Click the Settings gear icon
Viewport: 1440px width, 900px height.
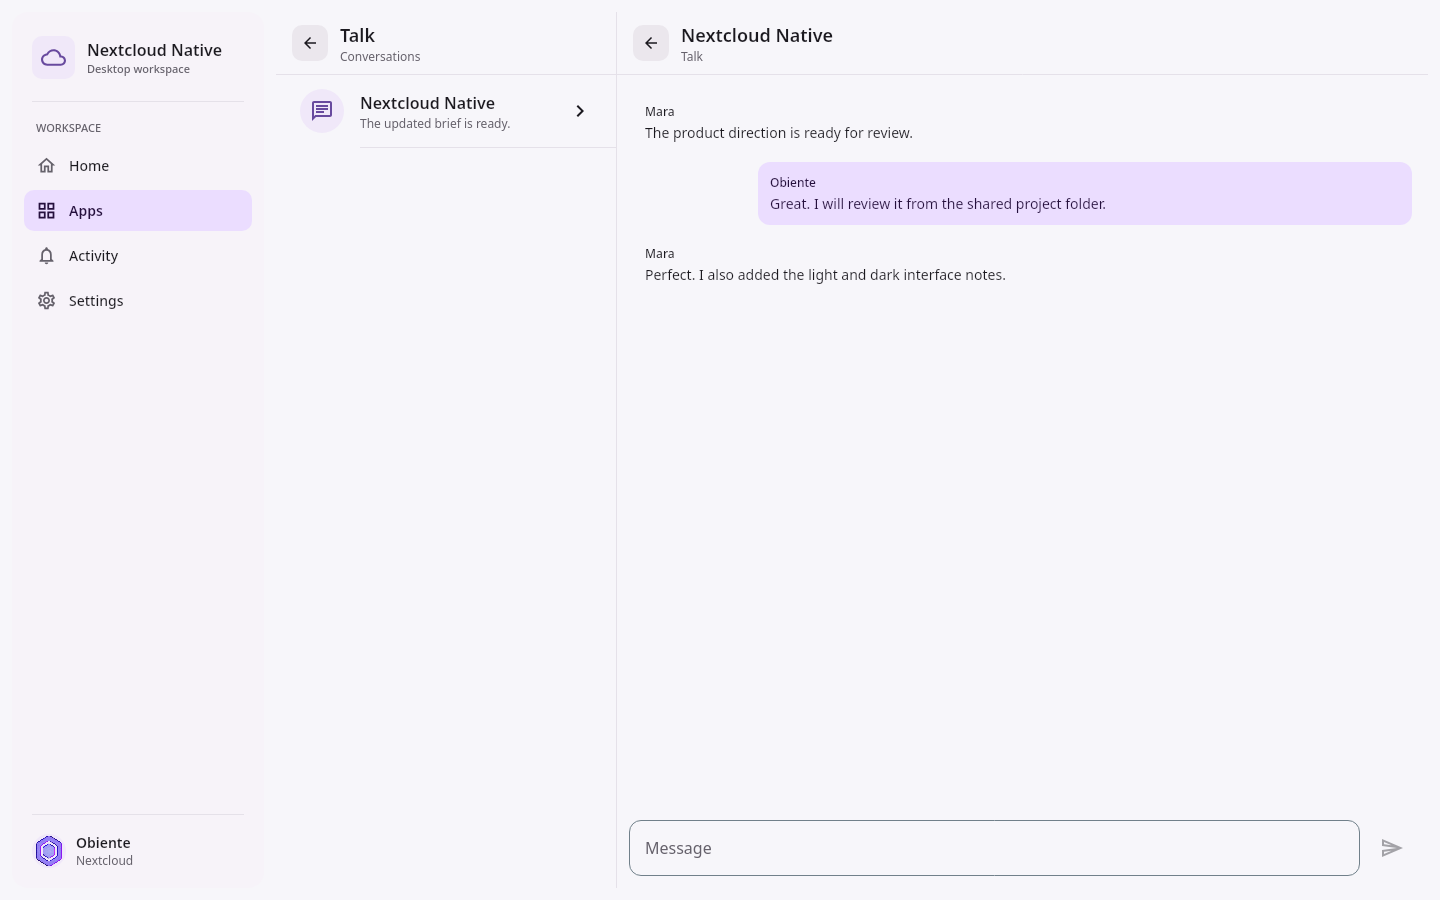tap(46, 301)
